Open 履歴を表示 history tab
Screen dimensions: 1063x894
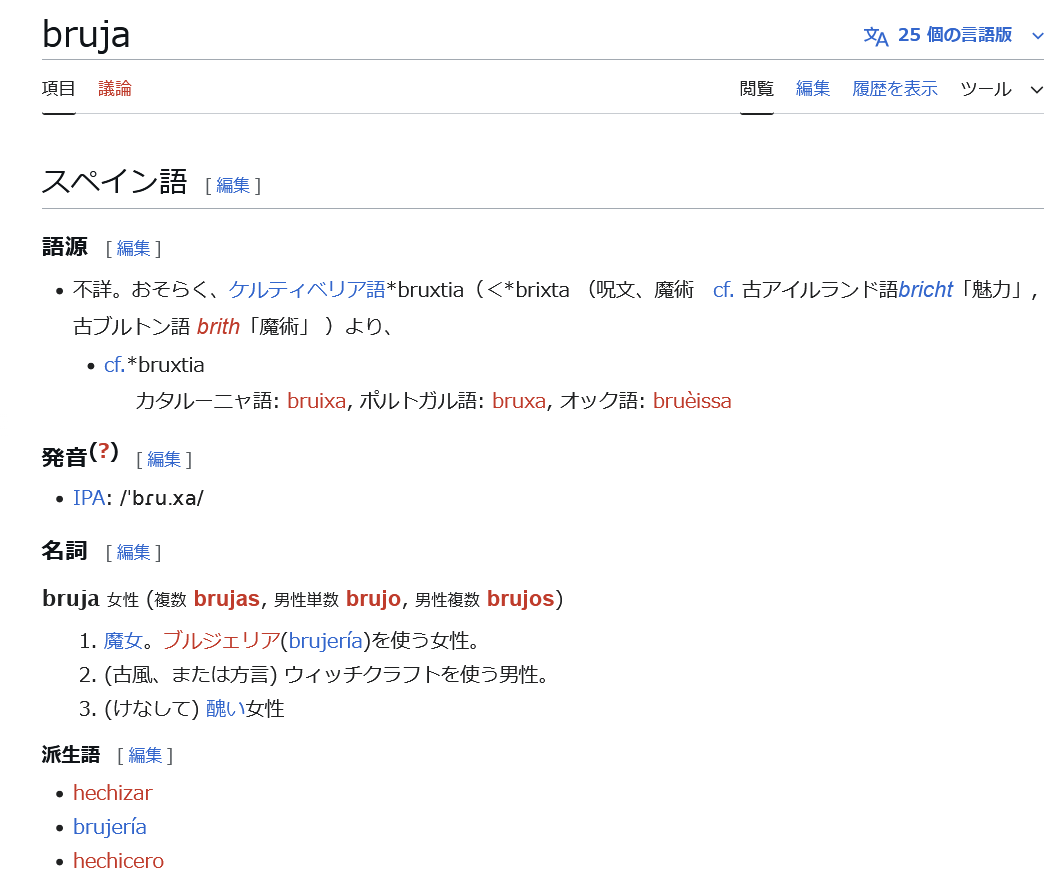click(x=895, y=89)
